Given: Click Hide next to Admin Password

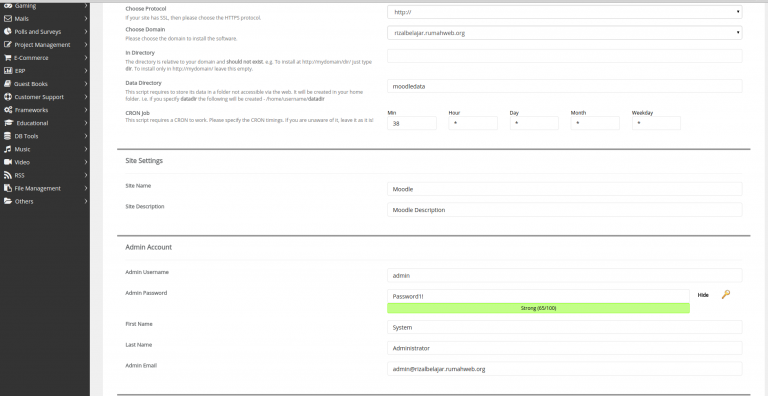Looking at the screenshot, I should pyautogui.click(x=703, y=295).
